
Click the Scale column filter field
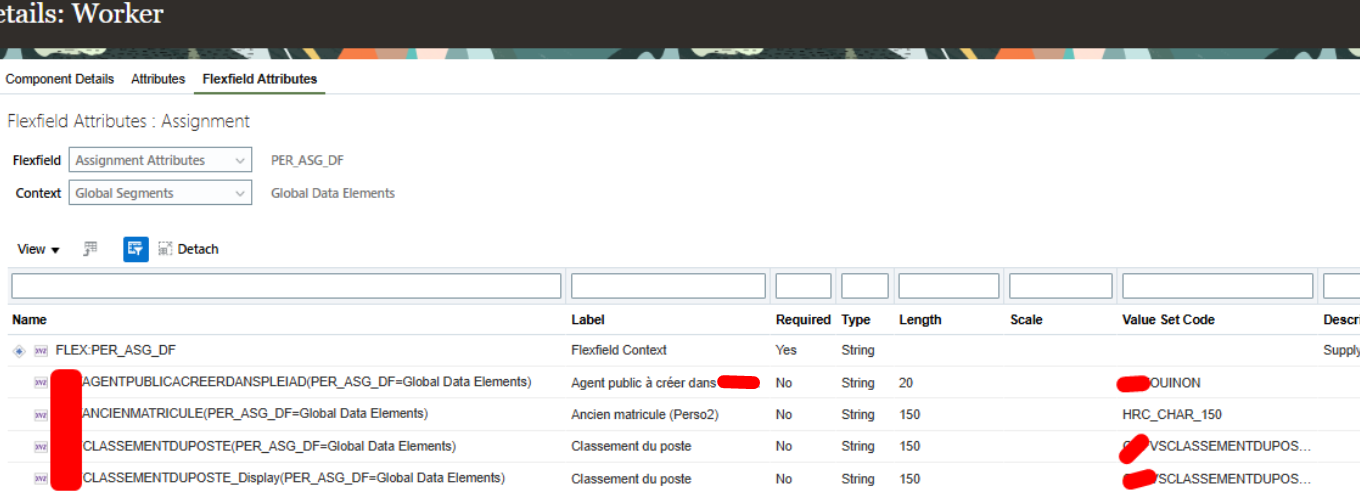tap(1061, 286)
